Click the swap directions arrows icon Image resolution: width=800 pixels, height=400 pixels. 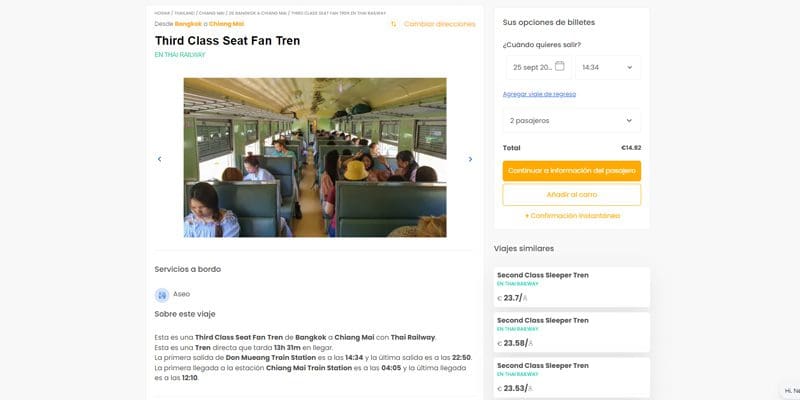coord(394,24)
